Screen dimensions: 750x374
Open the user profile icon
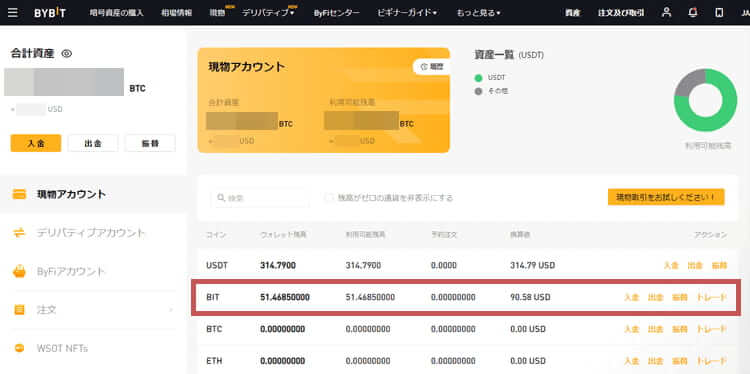(x=666, y=12)
